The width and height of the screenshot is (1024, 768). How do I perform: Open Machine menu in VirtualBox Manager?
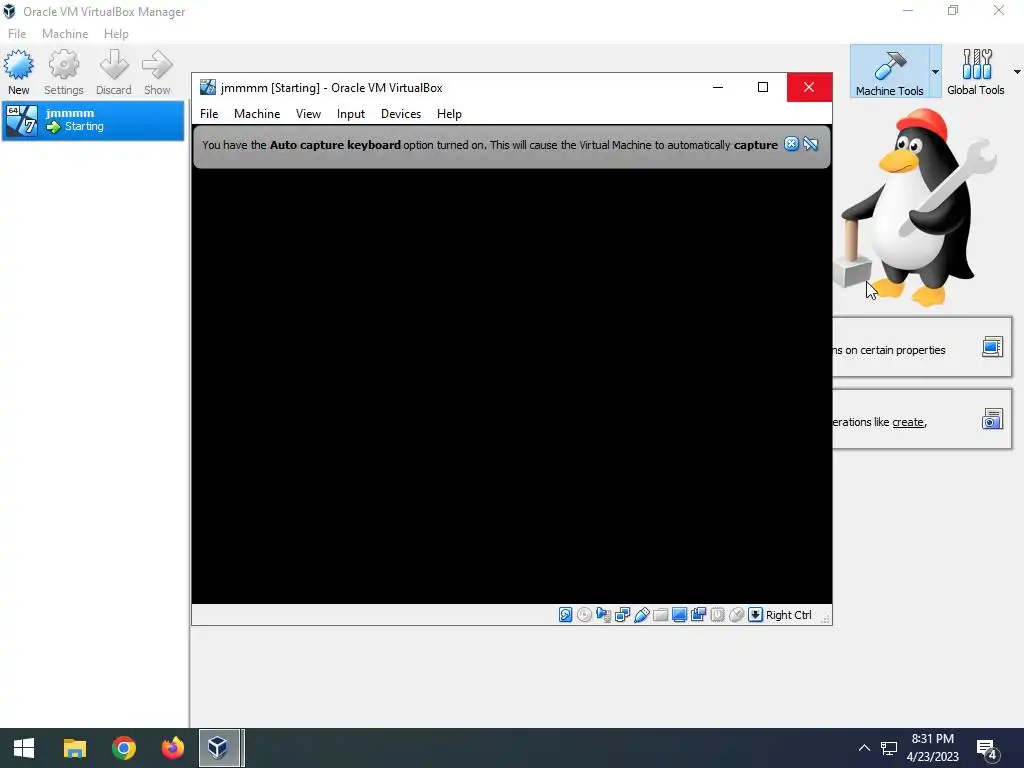(65, 33)
